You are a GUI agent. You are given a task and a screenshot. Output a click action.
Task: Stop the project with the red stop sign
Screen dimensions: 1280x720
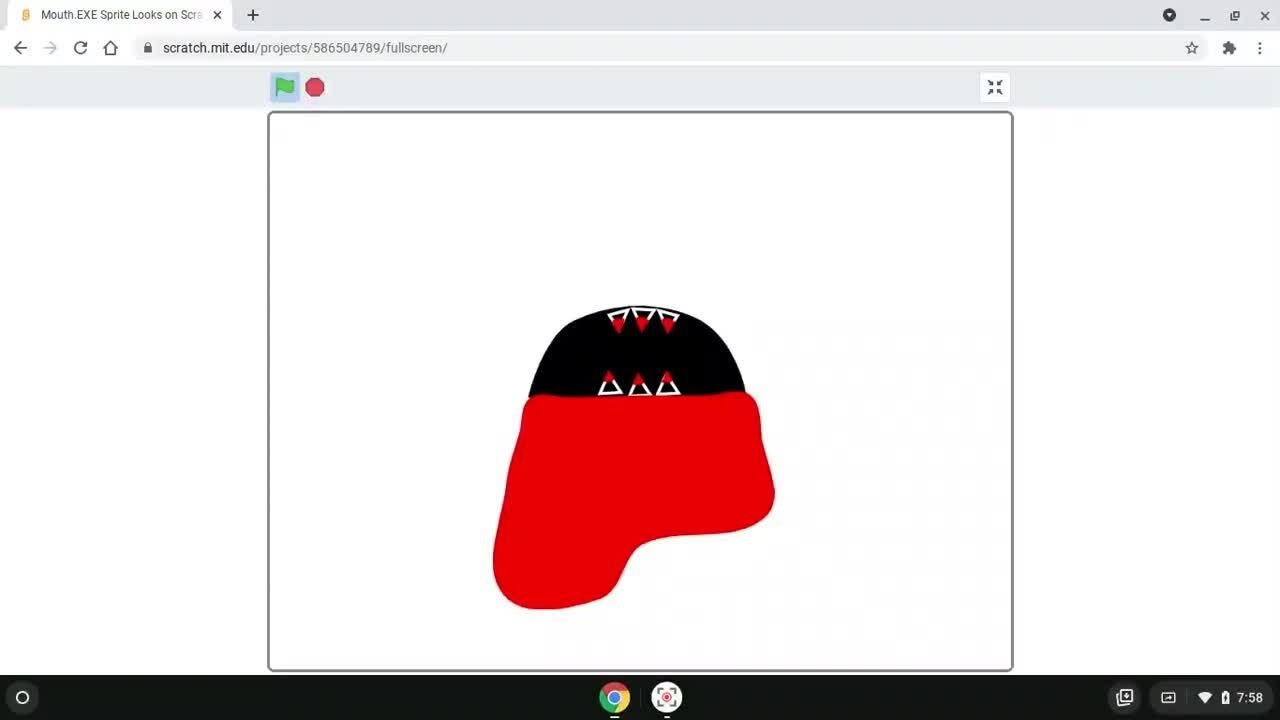315,87
